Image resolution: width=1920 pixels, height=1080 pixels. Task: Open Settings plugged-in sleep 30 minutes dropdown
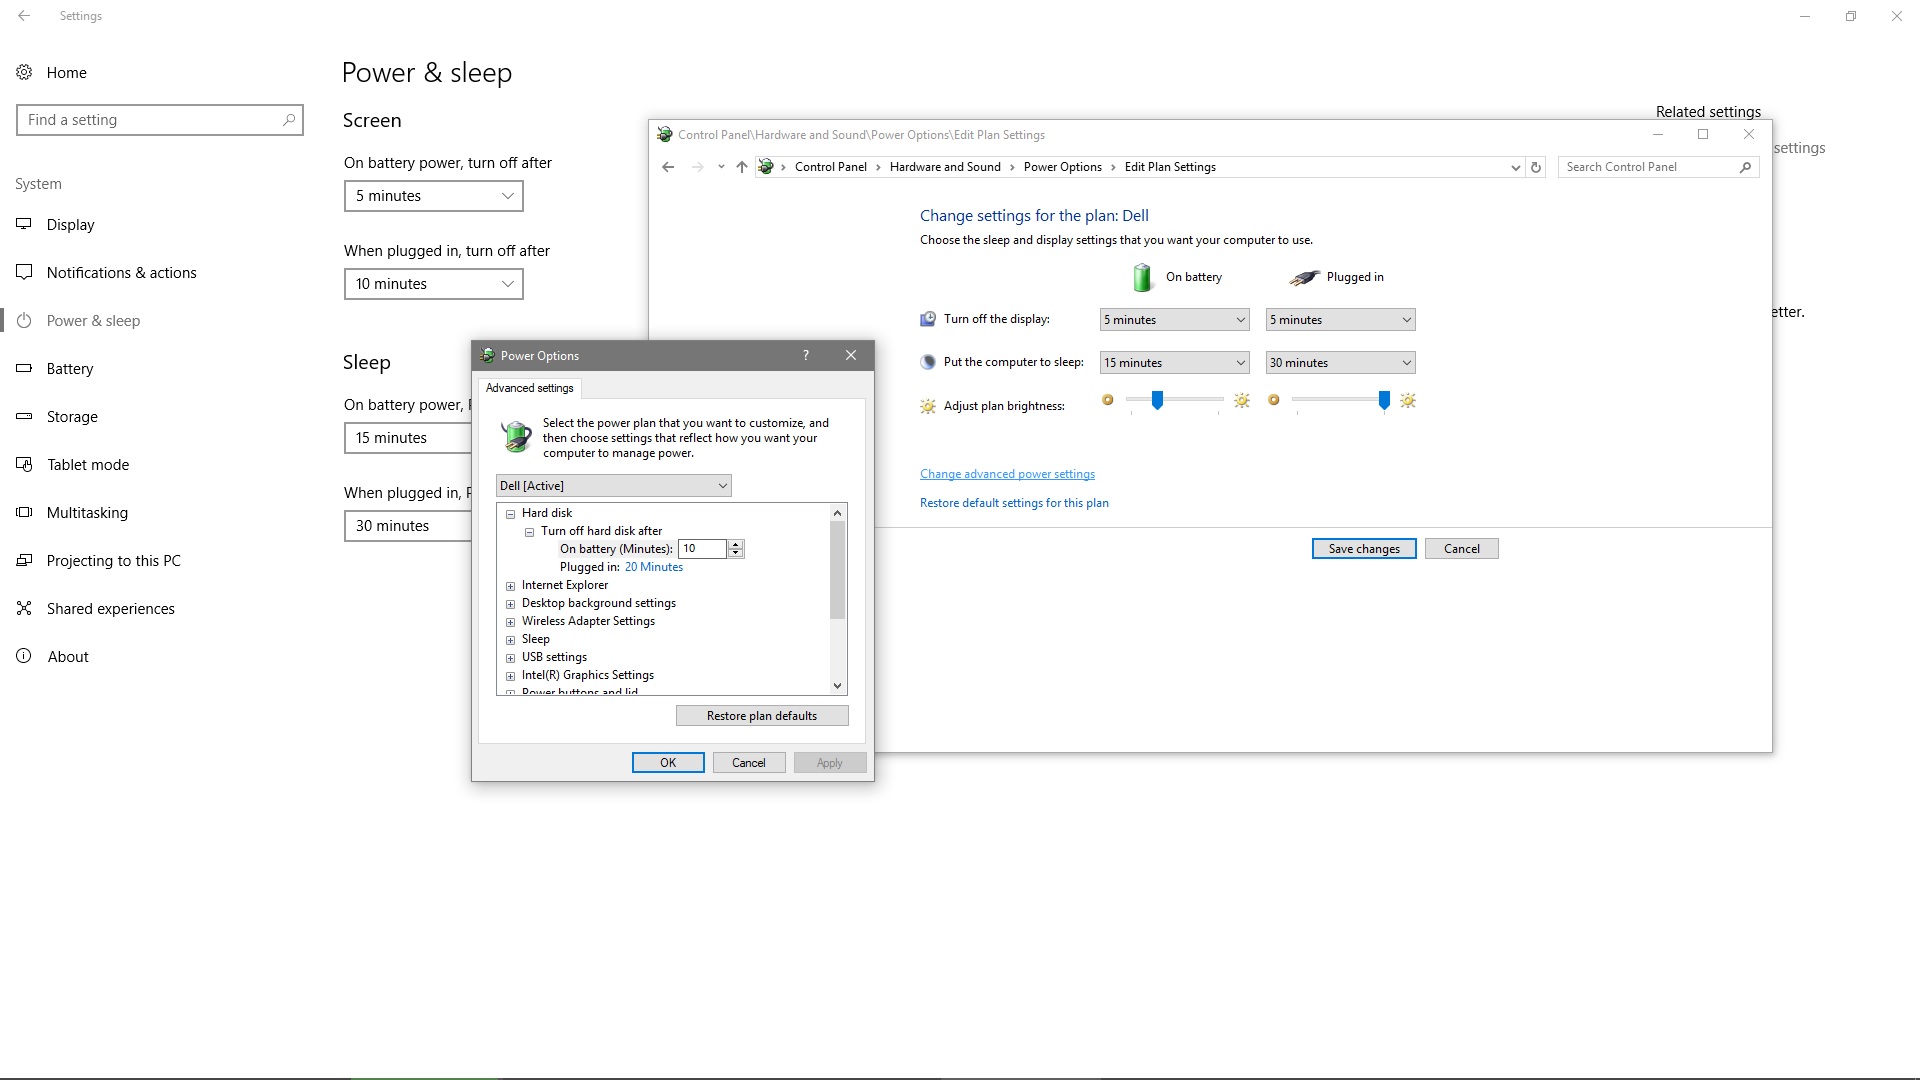coord(408,526)
